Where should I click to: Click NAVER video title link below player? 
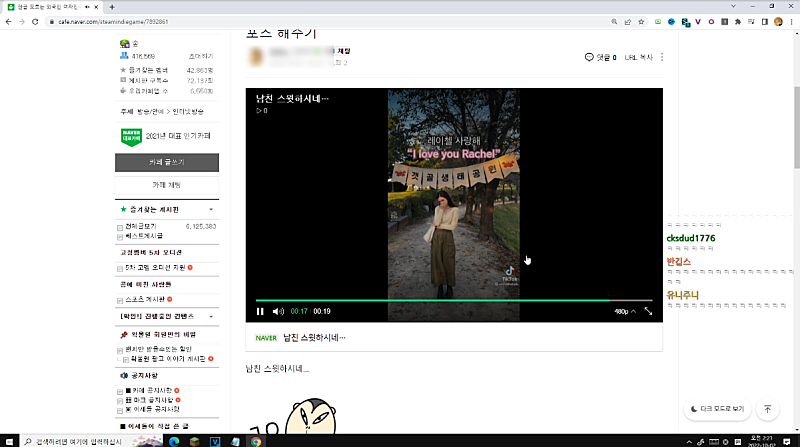click(314, 338)
